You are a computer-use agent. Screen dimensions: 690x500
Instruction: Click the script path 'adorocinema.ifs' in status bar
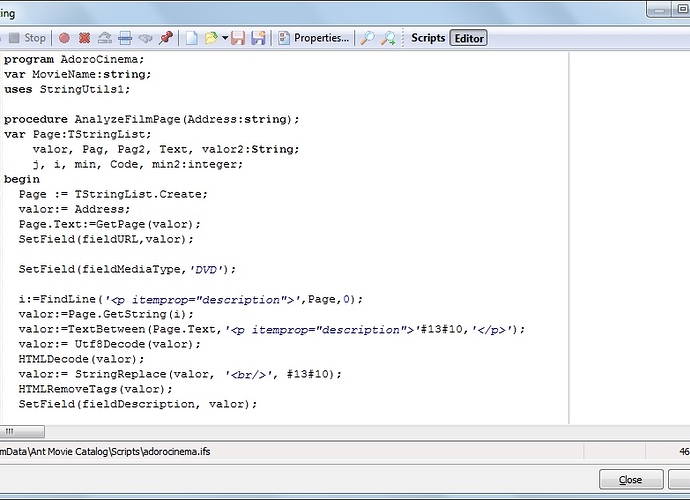click(176, 452)
